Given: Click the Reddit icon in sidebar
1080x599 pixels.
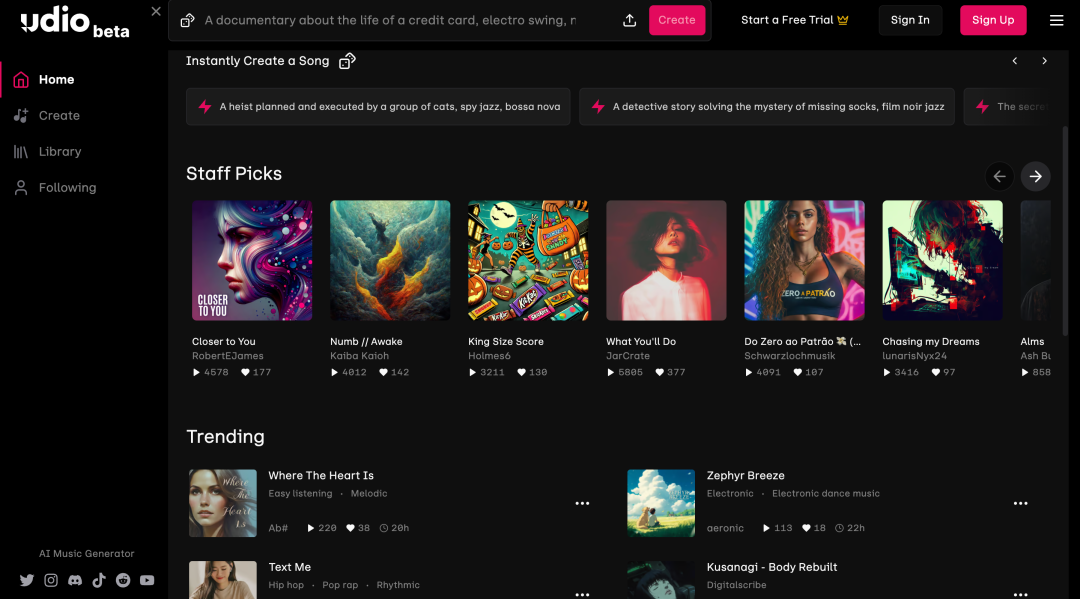Looking at the screenshot, I should coord(123,580).
